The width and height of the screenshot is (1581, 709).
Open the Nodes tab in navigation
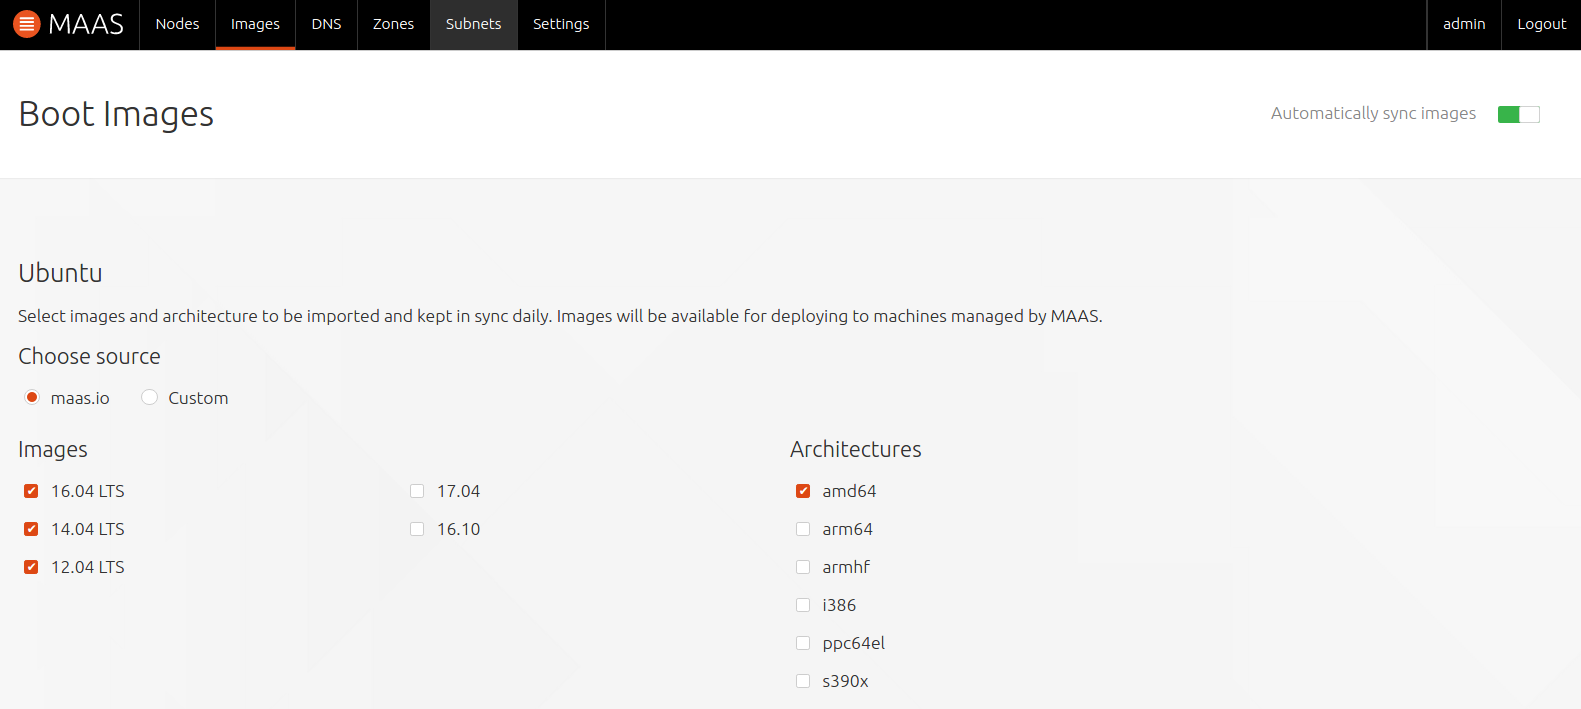[x=177, y=24]
